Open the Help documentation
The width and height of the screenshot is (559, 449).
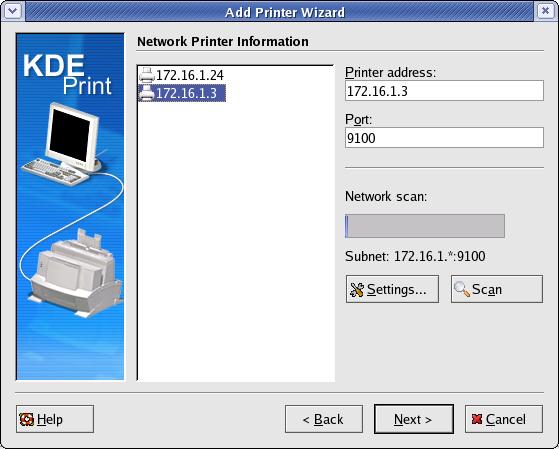(x=55, y=419)
